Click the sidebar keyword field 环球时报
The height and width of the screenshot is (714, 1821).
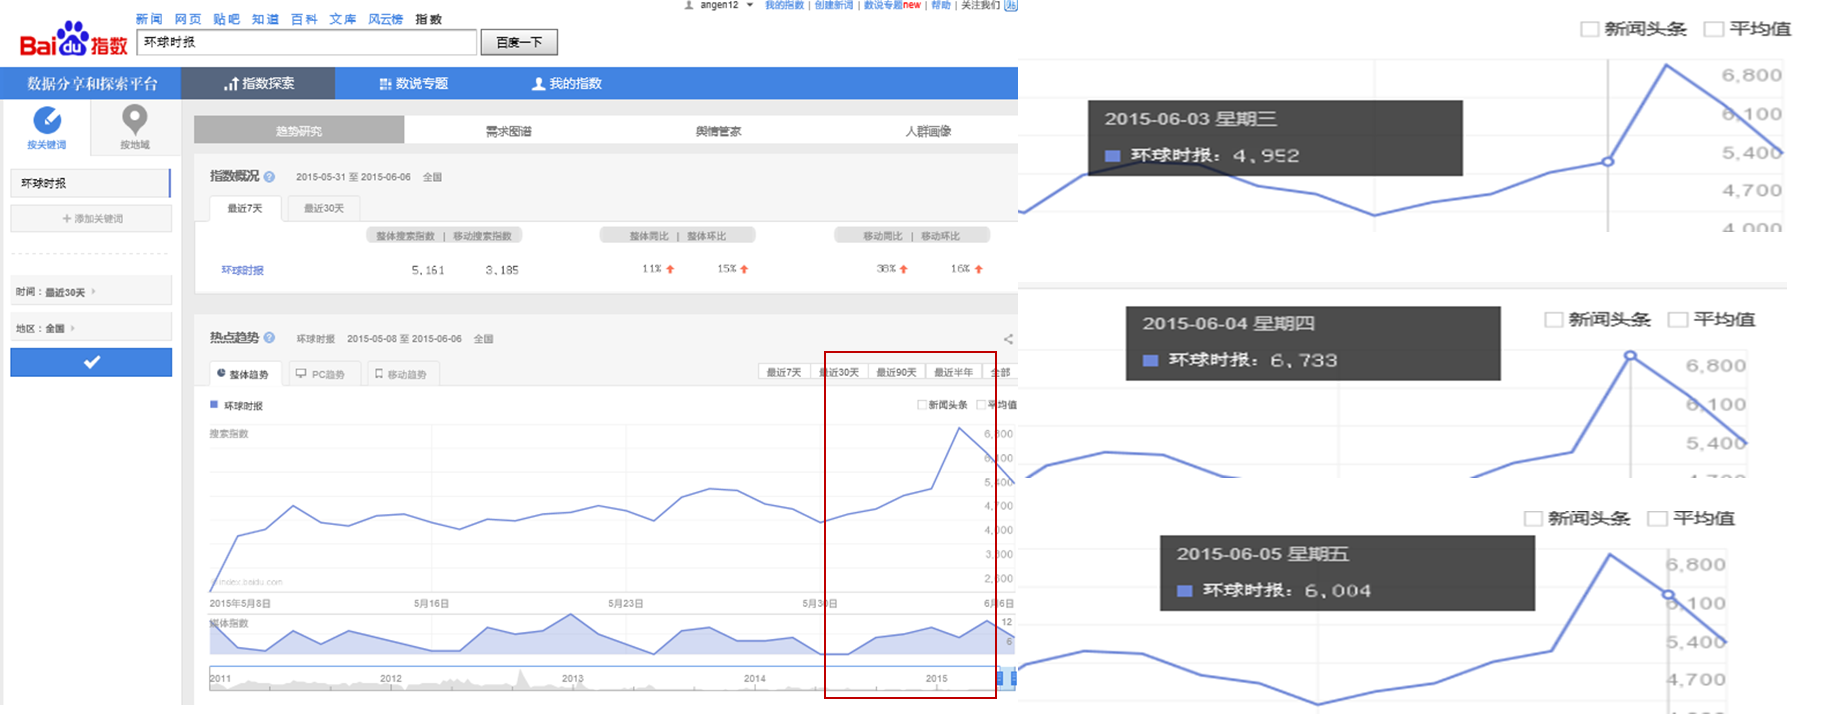91,183
